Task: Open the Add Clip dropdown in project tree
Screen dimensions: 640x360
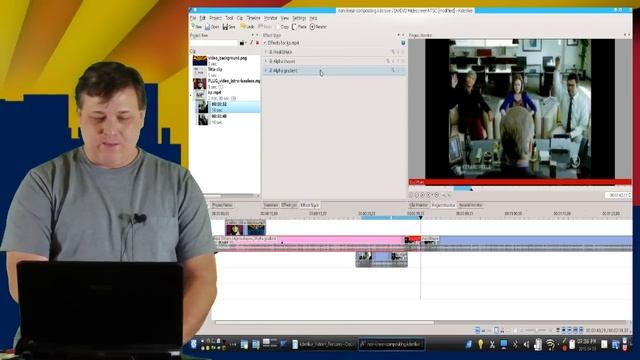Action: (243, 43)
